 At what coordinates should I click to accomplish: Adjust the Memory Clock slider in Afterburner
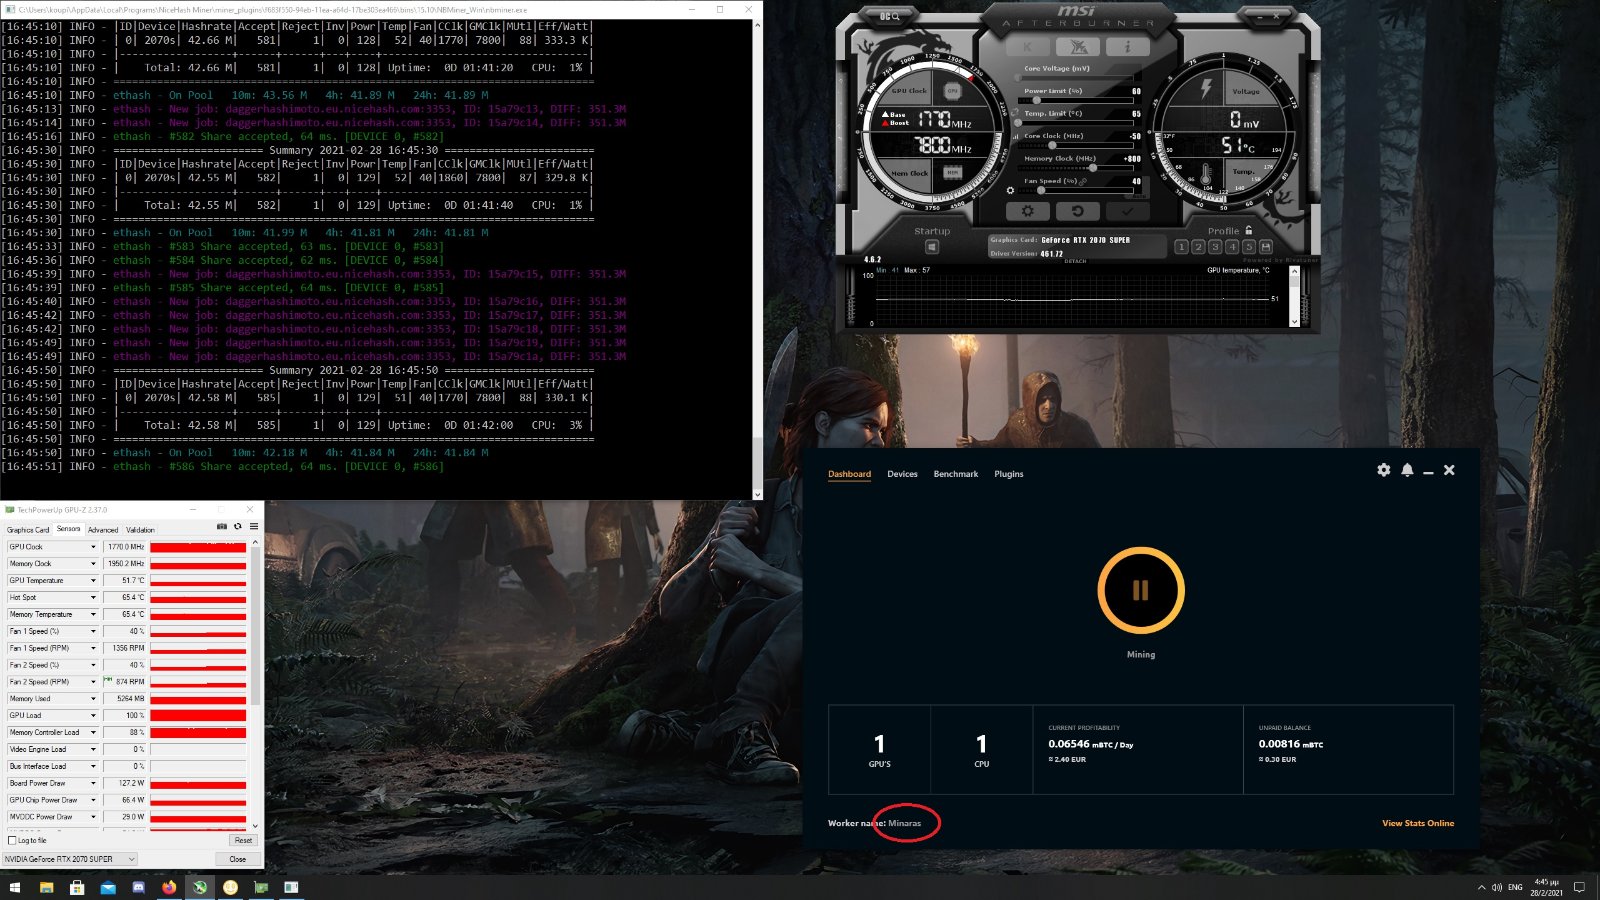click(1078, 168)
